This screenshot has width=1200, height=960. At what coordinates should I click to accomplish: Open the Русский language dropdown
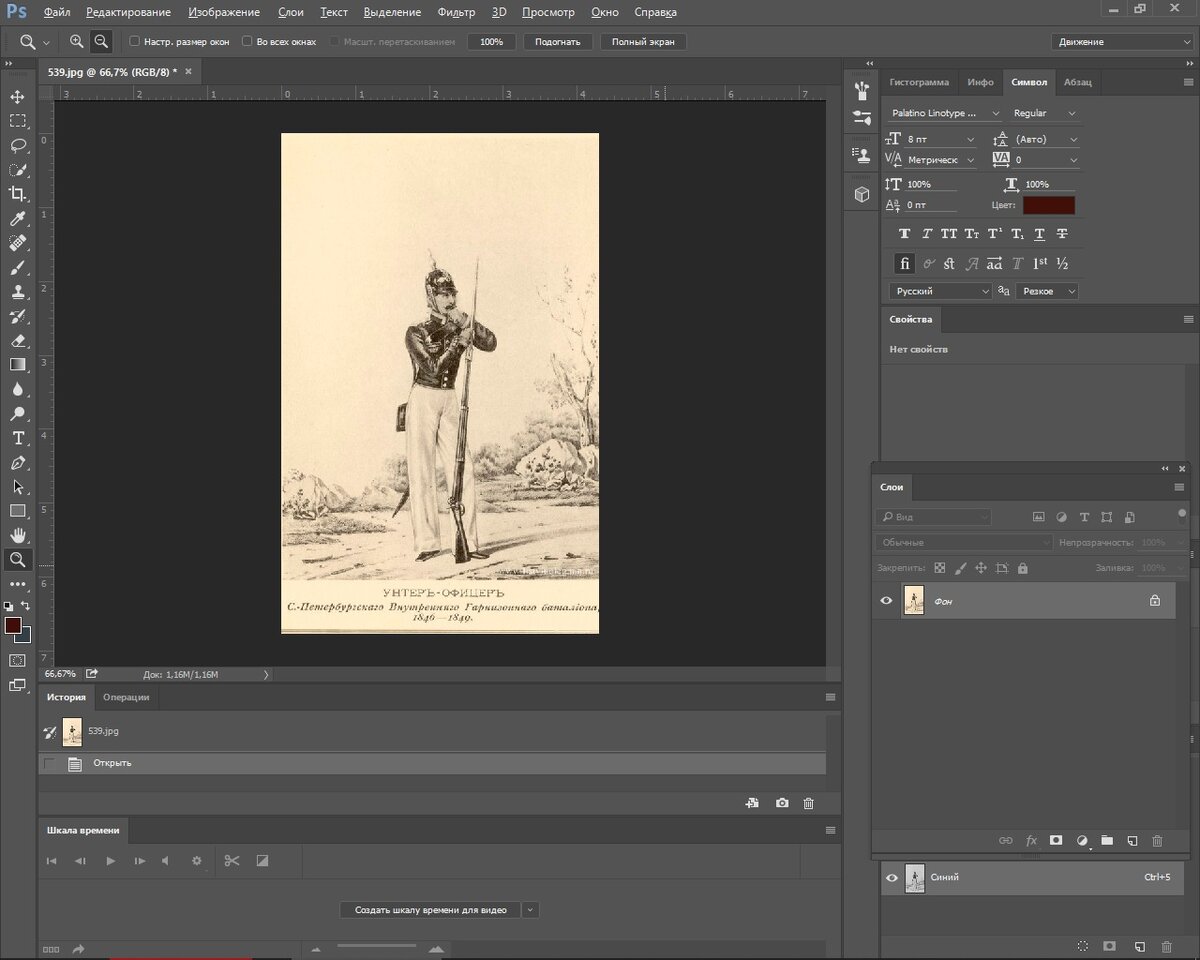point(940,291)
